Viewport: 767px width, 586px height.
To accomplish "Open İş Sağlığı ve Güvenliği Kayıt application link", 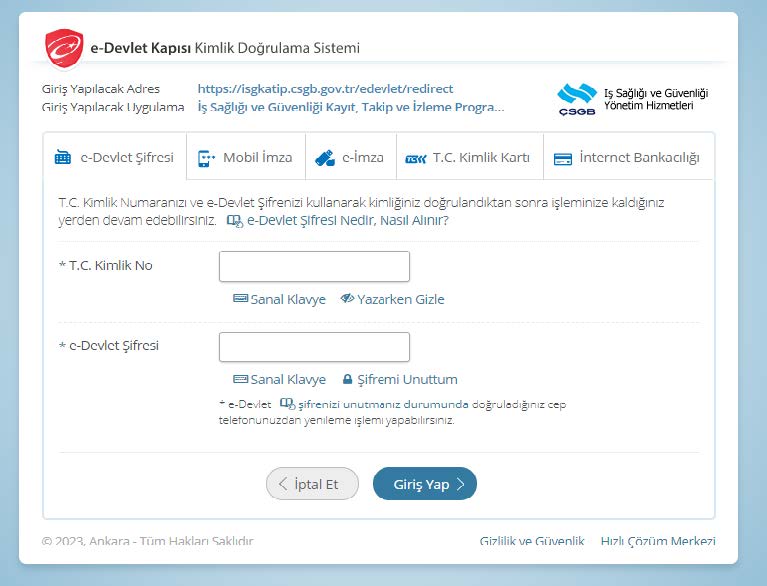I will pyautogui.click(x=351, y=107).
